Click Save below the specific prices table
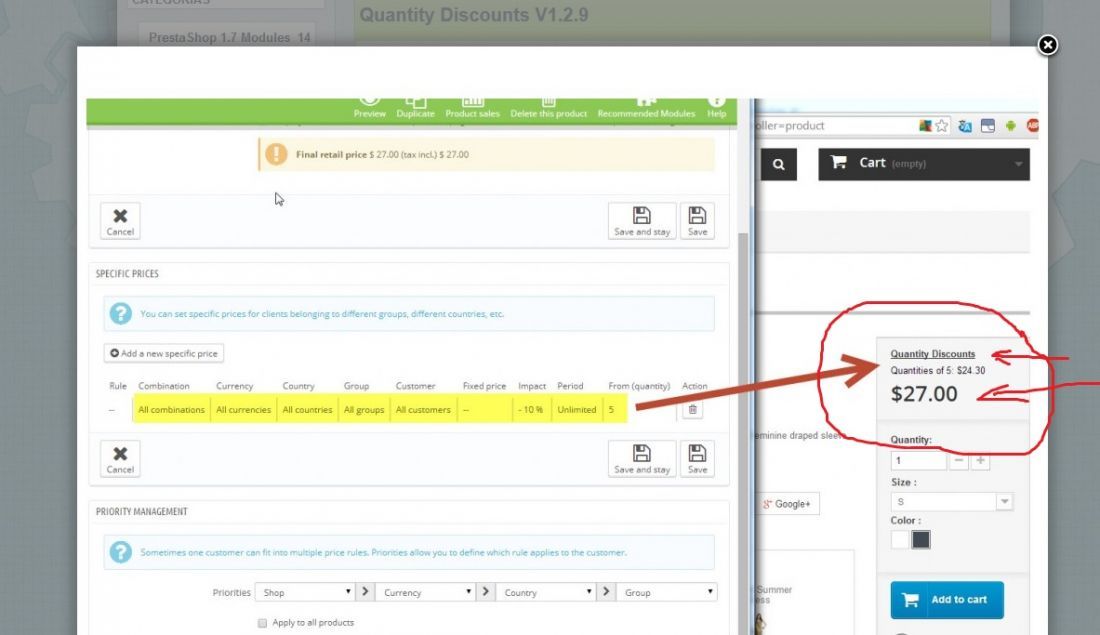1100x635 pixels. pyautogui.click(x=697, y=459)
